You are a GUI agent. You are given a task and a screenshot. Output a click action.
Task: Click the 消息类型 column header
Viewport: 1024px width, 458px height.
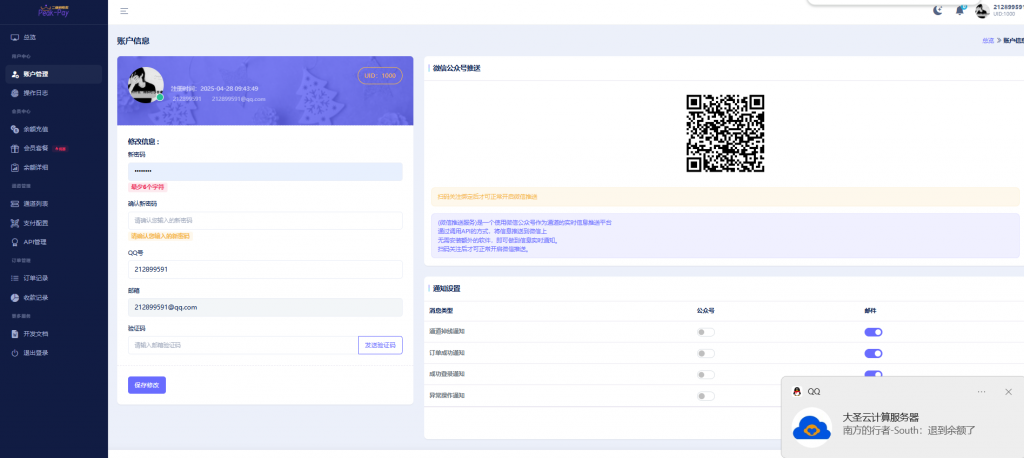(441, 311)
